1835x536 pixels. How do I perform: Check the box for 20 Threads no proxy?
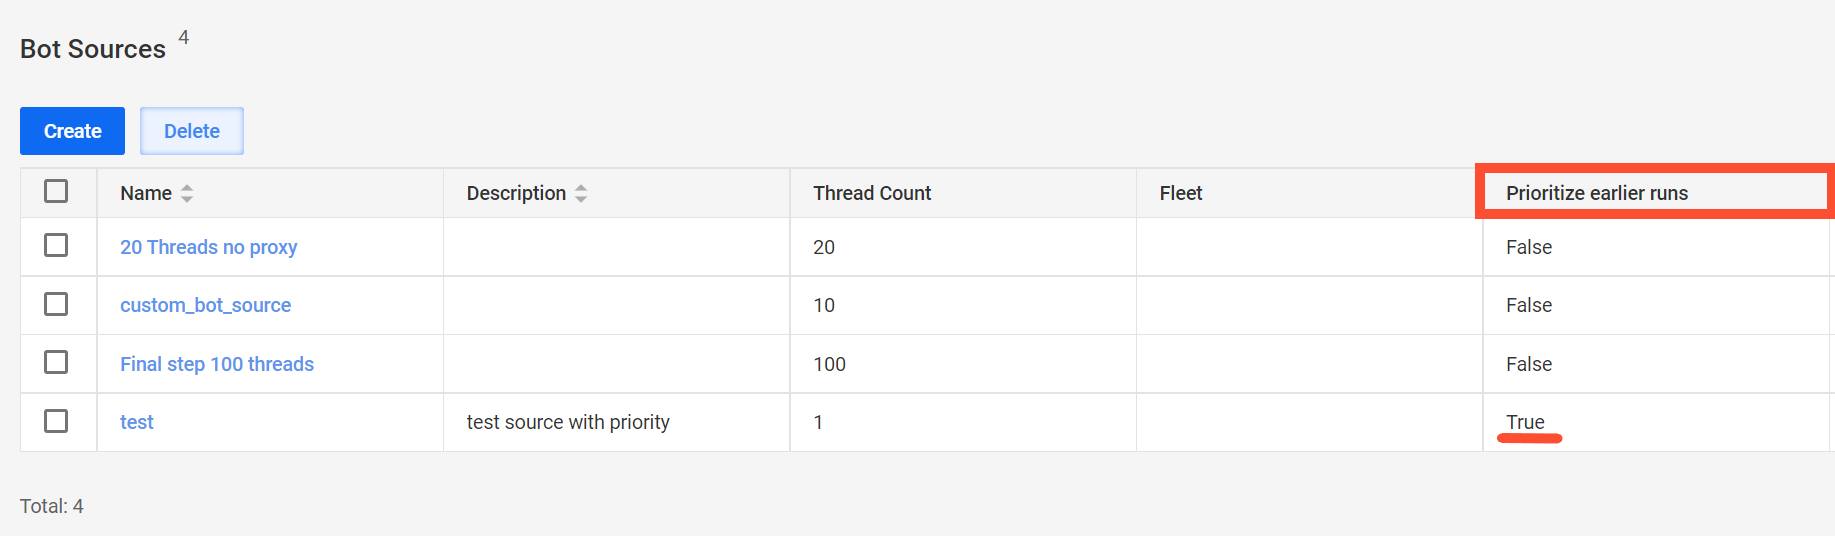click(x=56, y=245)
